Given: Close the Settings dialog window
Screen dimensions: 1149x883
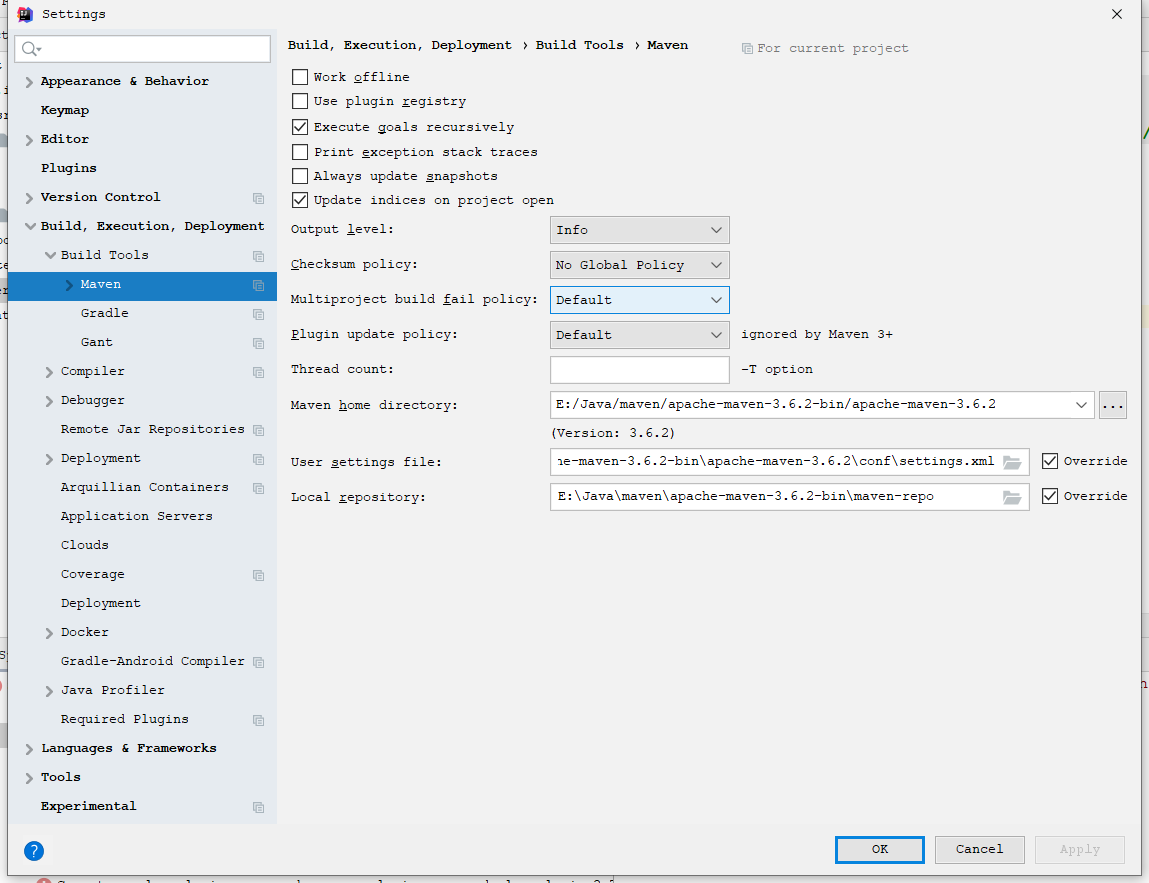Looking at the screenshot, I should pyautogui.click(x=1116, y=14).
